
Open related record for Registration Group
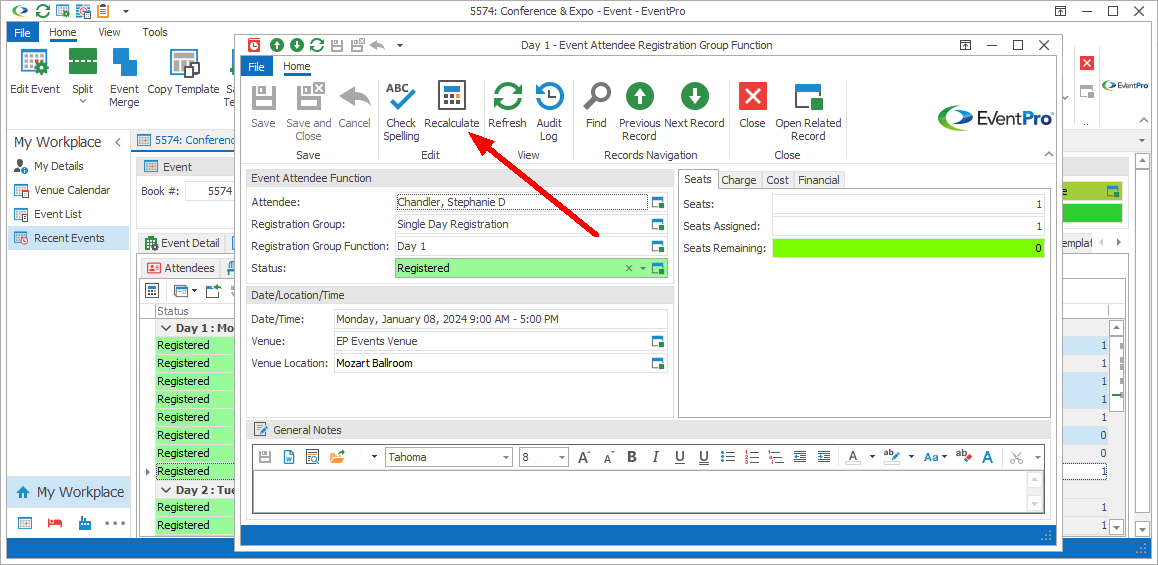(658, 224)
